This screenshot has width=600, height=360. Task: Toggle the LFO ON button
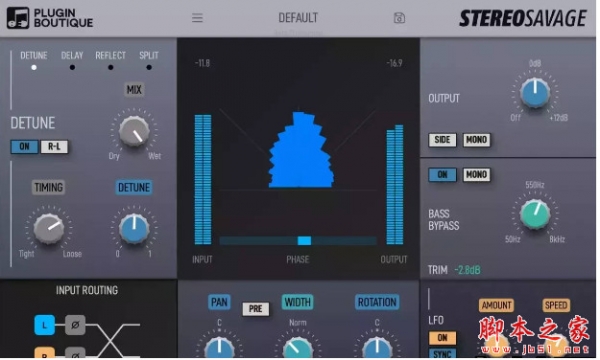tap(442, 338)
